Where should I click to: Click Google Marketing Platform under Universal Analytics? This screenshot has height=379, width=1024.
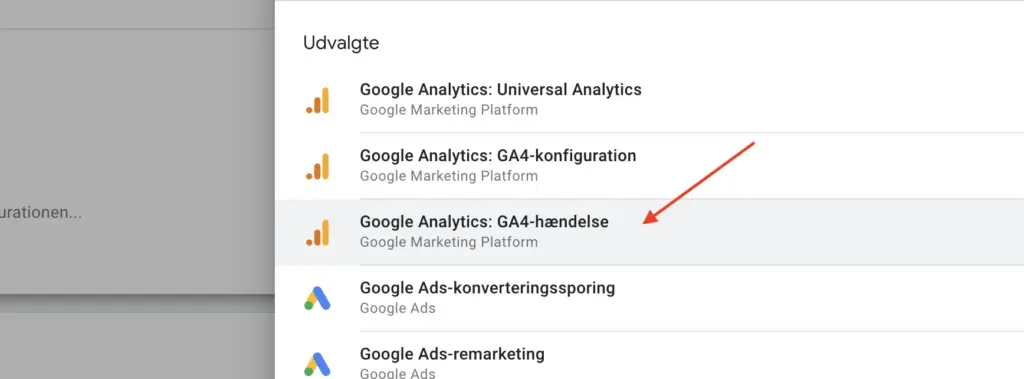[449, 110]
